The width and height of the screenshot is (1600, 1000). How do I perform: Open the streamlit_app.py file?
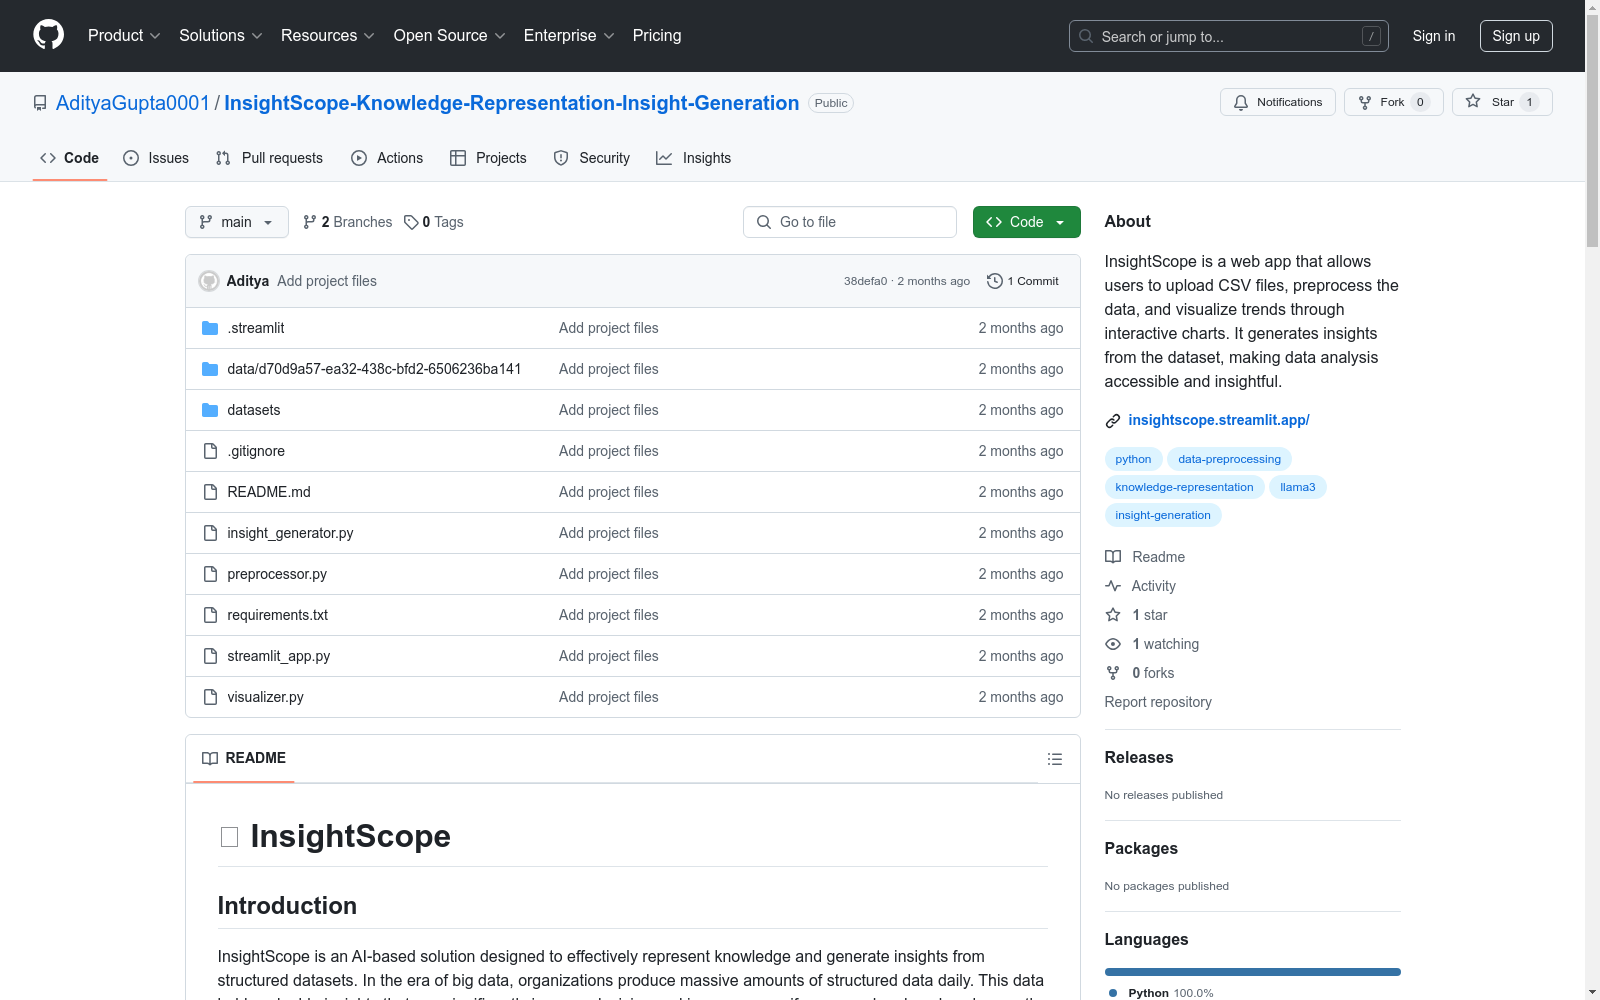coord(279,656)
